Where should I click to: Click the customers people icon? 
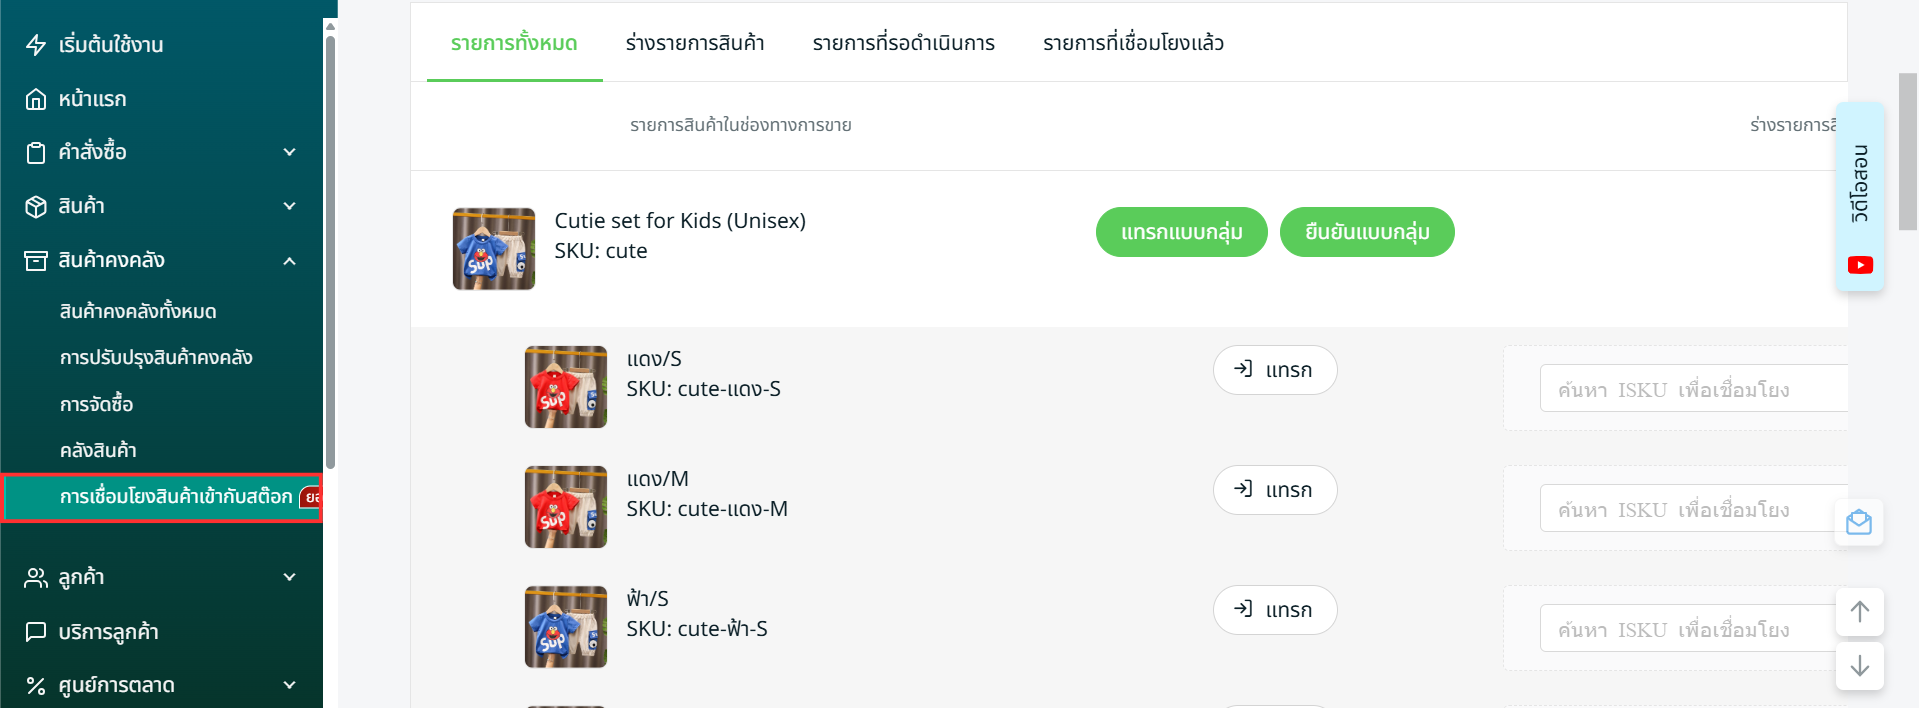pyautogui.click(x=36, y=578)
